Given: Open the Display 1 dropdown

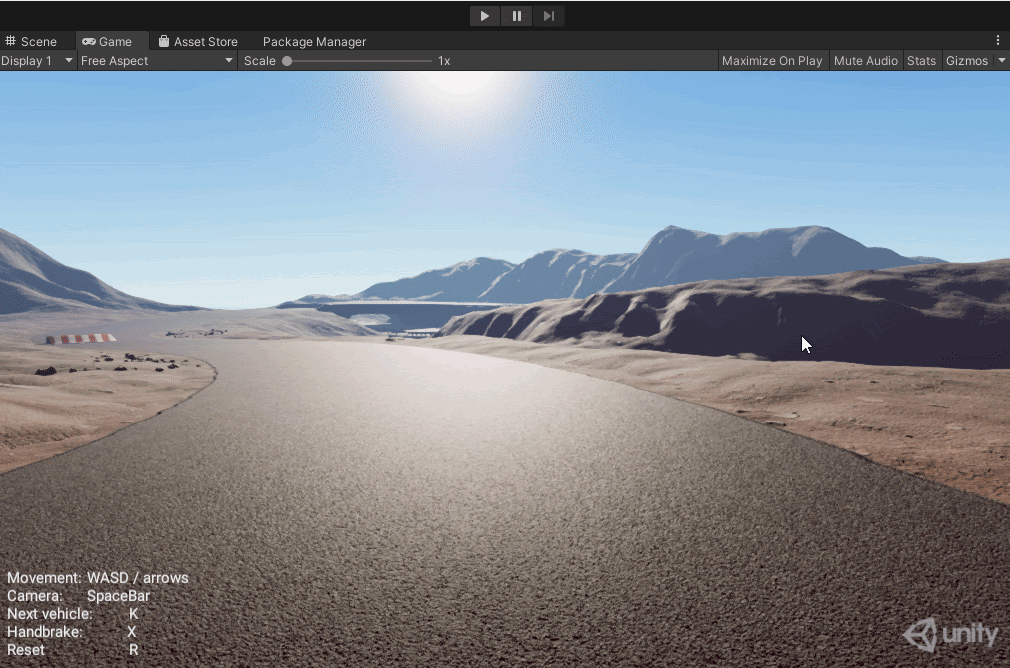Looking at the screenshot, I should coord(38,61).
